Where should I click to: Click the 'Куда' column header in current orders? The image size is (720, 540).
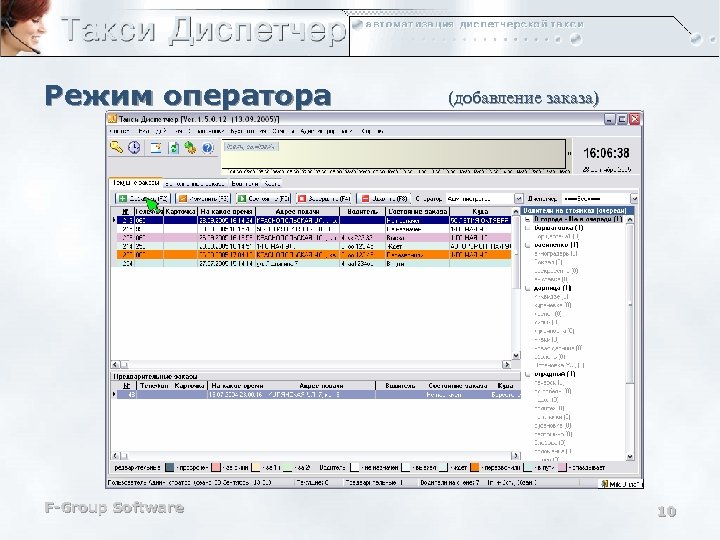click(480, 211)
